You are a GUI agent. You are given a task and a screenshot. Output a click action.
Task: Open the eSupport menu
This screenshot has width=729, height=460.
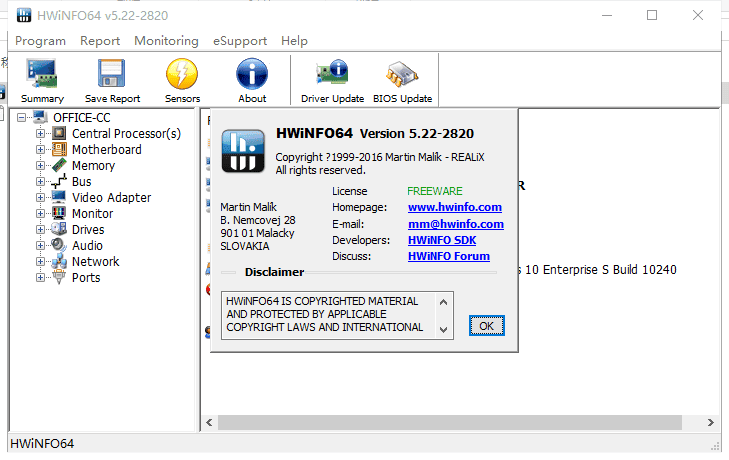click(x=240, y=41)
